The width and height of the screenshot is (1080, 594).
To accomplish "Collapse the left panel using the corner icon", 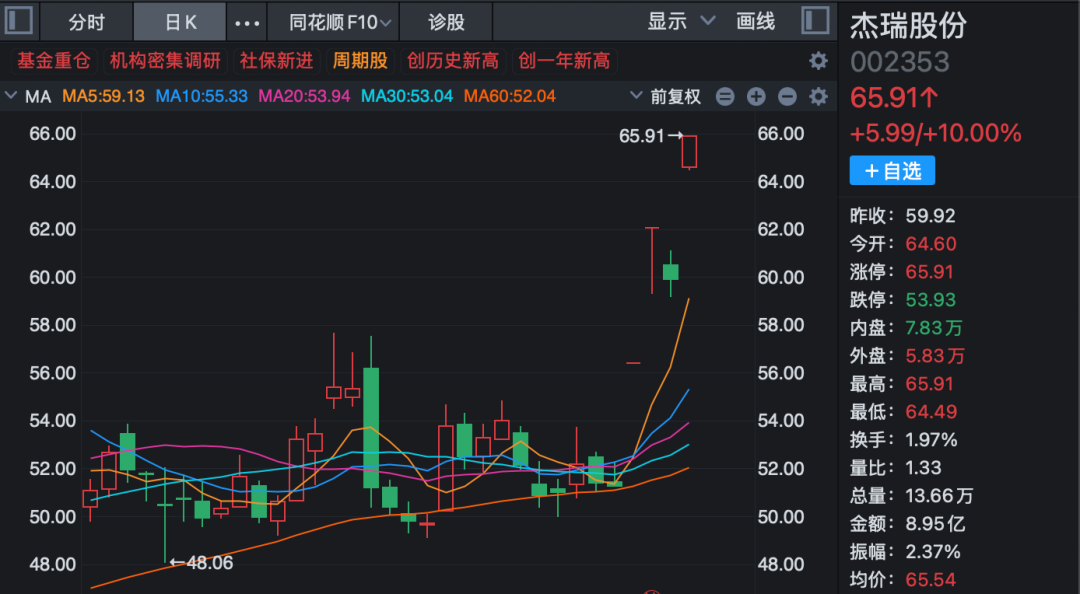I will pos(17,20).
